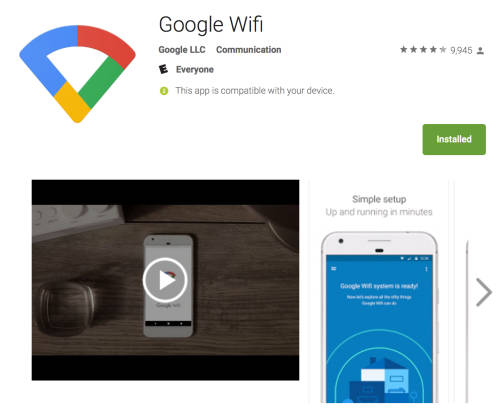This screenshot has width=500, height=420.
Task: Show next screenshots with right chevron
Action: click(x=484, y=292)
